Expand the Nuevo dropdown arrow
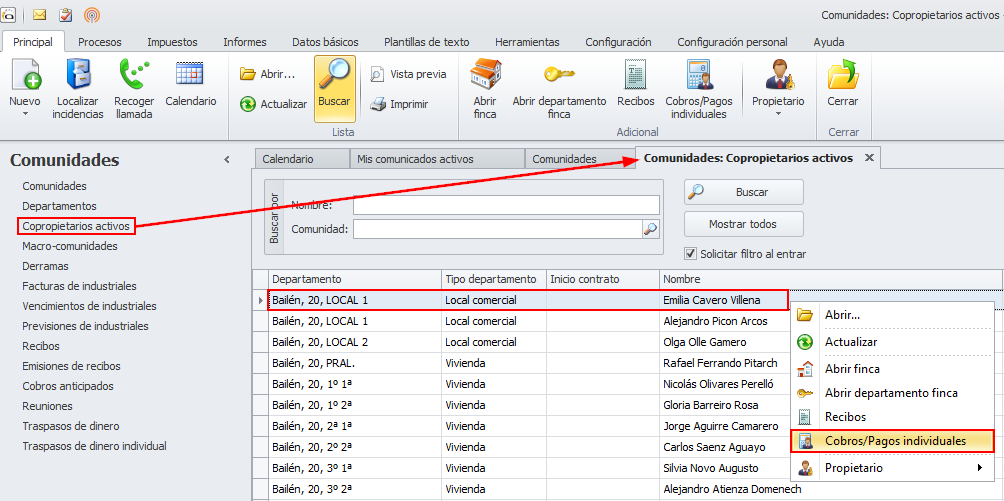 [25, 114]
